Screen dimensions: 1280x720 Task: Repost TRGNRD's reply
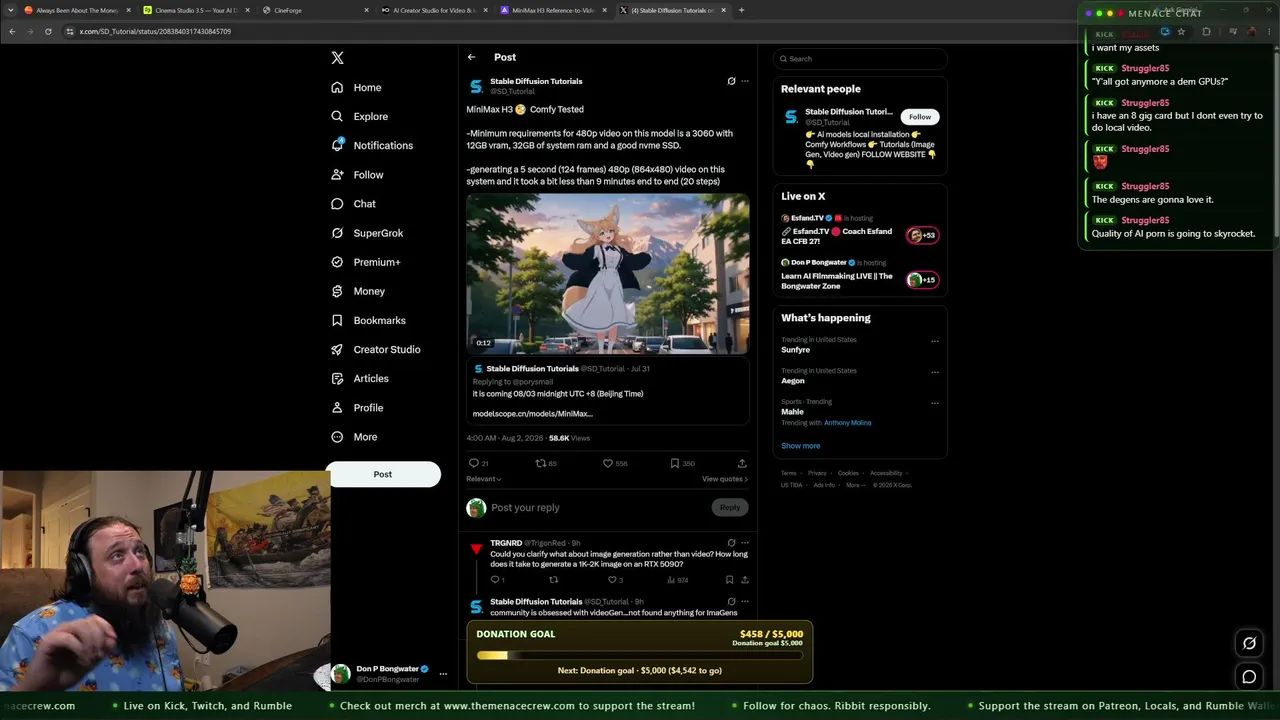(x=554, y=580)
